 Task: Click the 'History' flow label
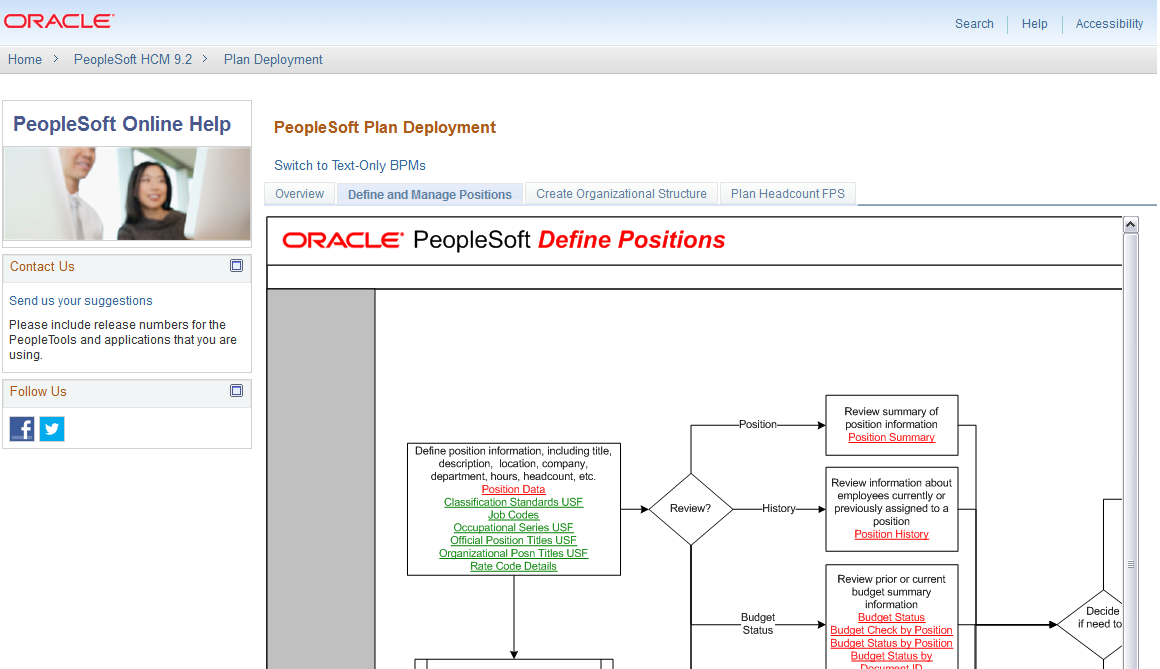779,508
